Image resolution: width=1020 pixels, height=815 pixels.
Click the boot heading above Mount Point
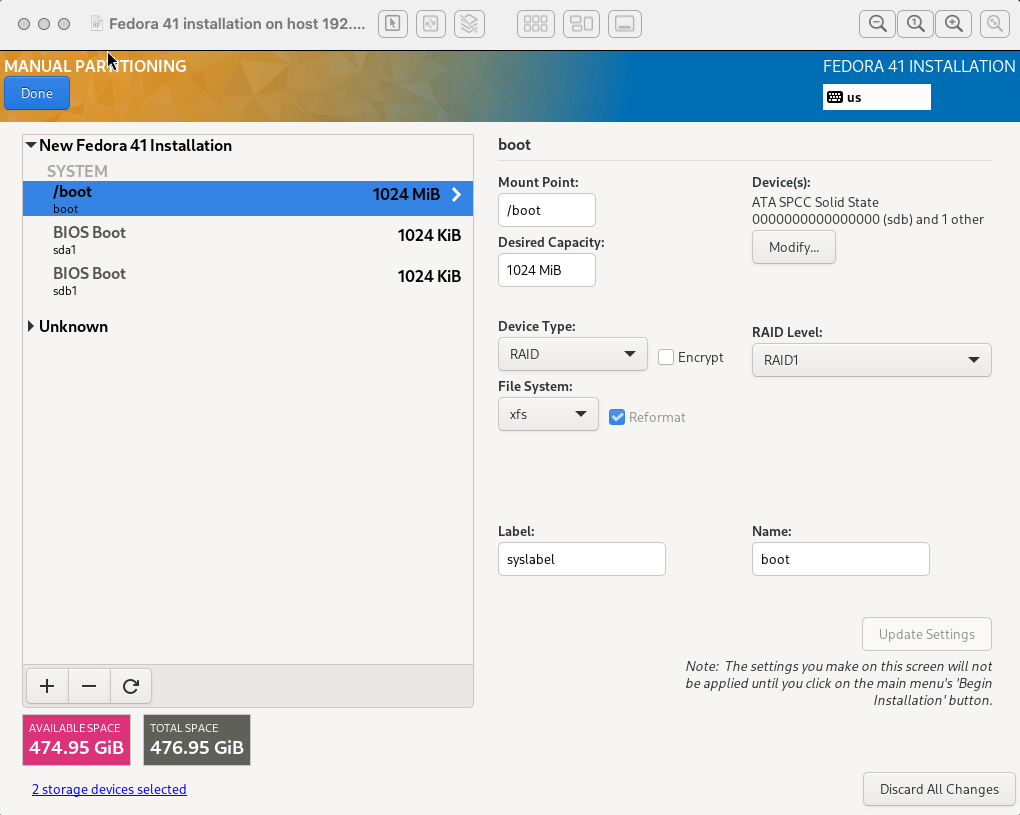click(515, 144)
